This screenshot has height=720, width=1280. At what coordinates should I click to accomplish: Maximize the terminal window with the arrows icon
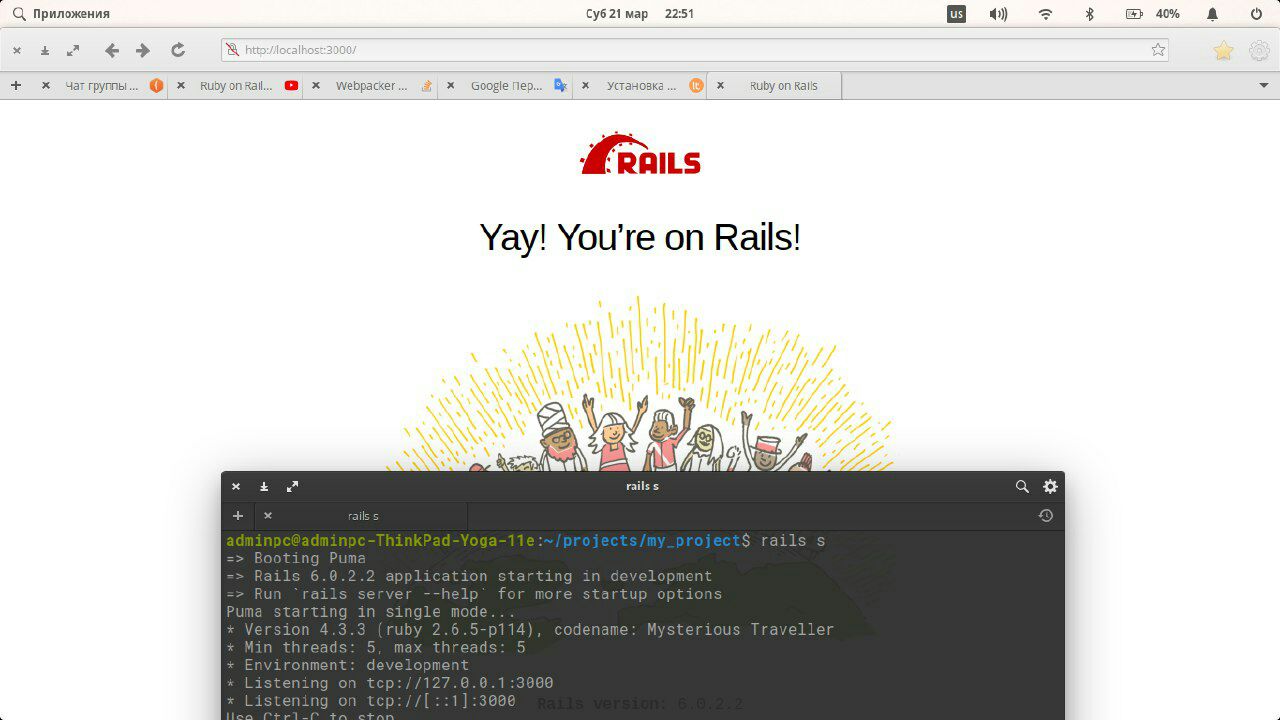point(292,487)
